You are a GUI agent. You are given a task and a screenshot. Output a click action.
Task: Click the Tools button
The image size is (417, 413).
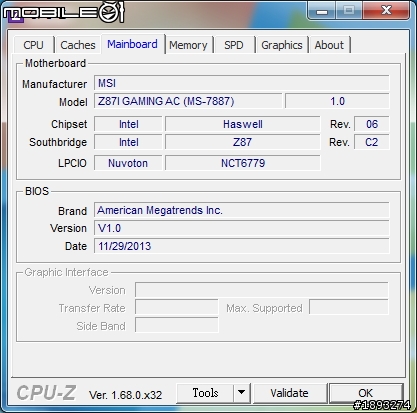(205, 393)
